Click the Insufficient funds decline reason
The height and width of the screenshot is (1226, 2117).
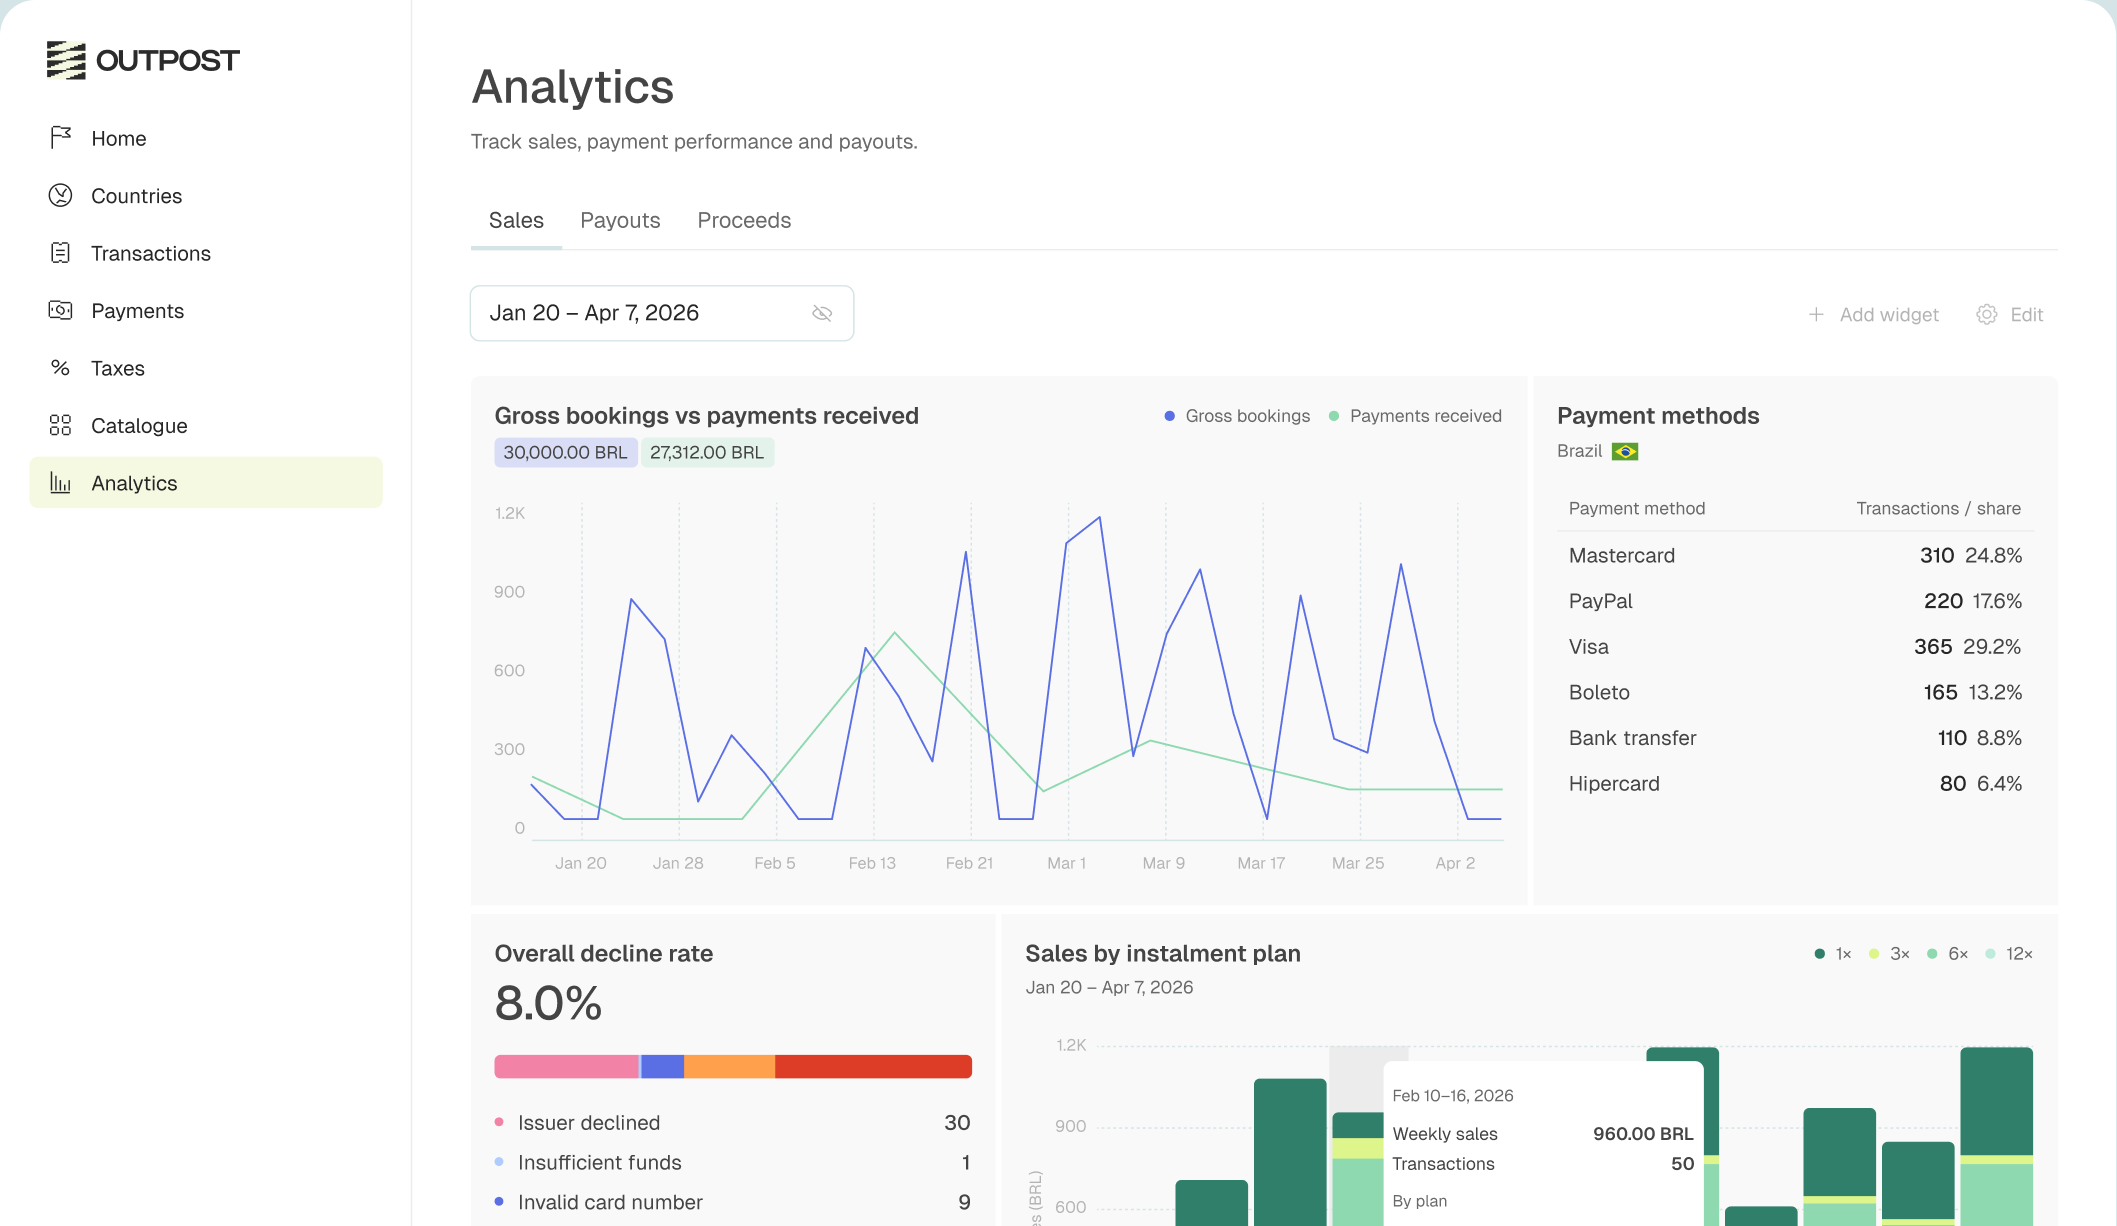pyautogui.click(x=732, y=1162)
